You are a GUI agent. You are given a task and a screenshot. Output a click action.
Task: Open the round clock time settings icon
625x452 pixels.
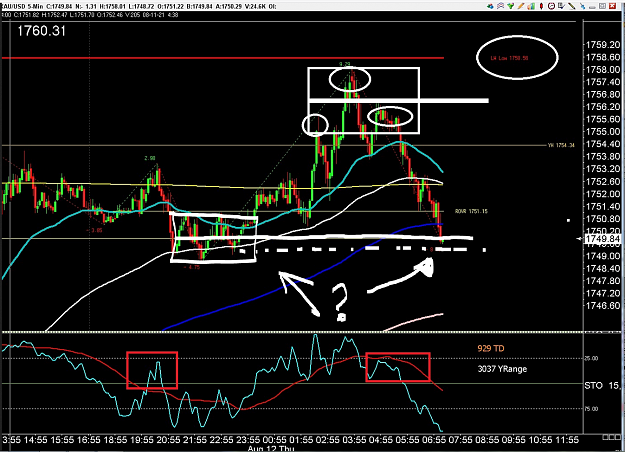(x=552, y=6)
